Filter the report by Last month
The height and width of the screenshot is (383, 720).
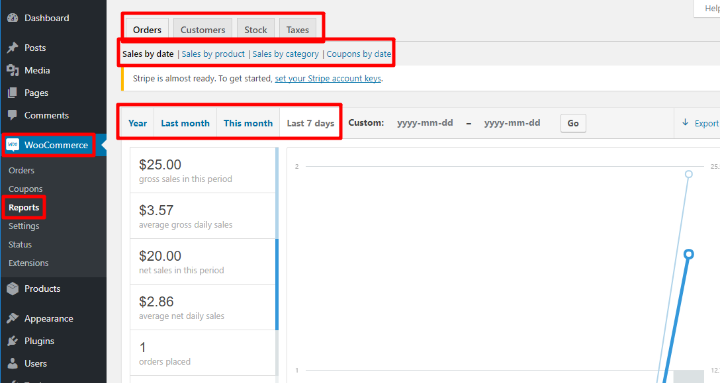click(185, 123)
